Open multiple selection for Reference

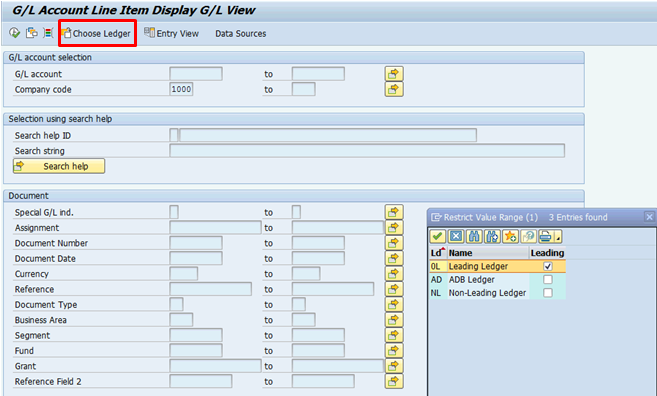394,289
